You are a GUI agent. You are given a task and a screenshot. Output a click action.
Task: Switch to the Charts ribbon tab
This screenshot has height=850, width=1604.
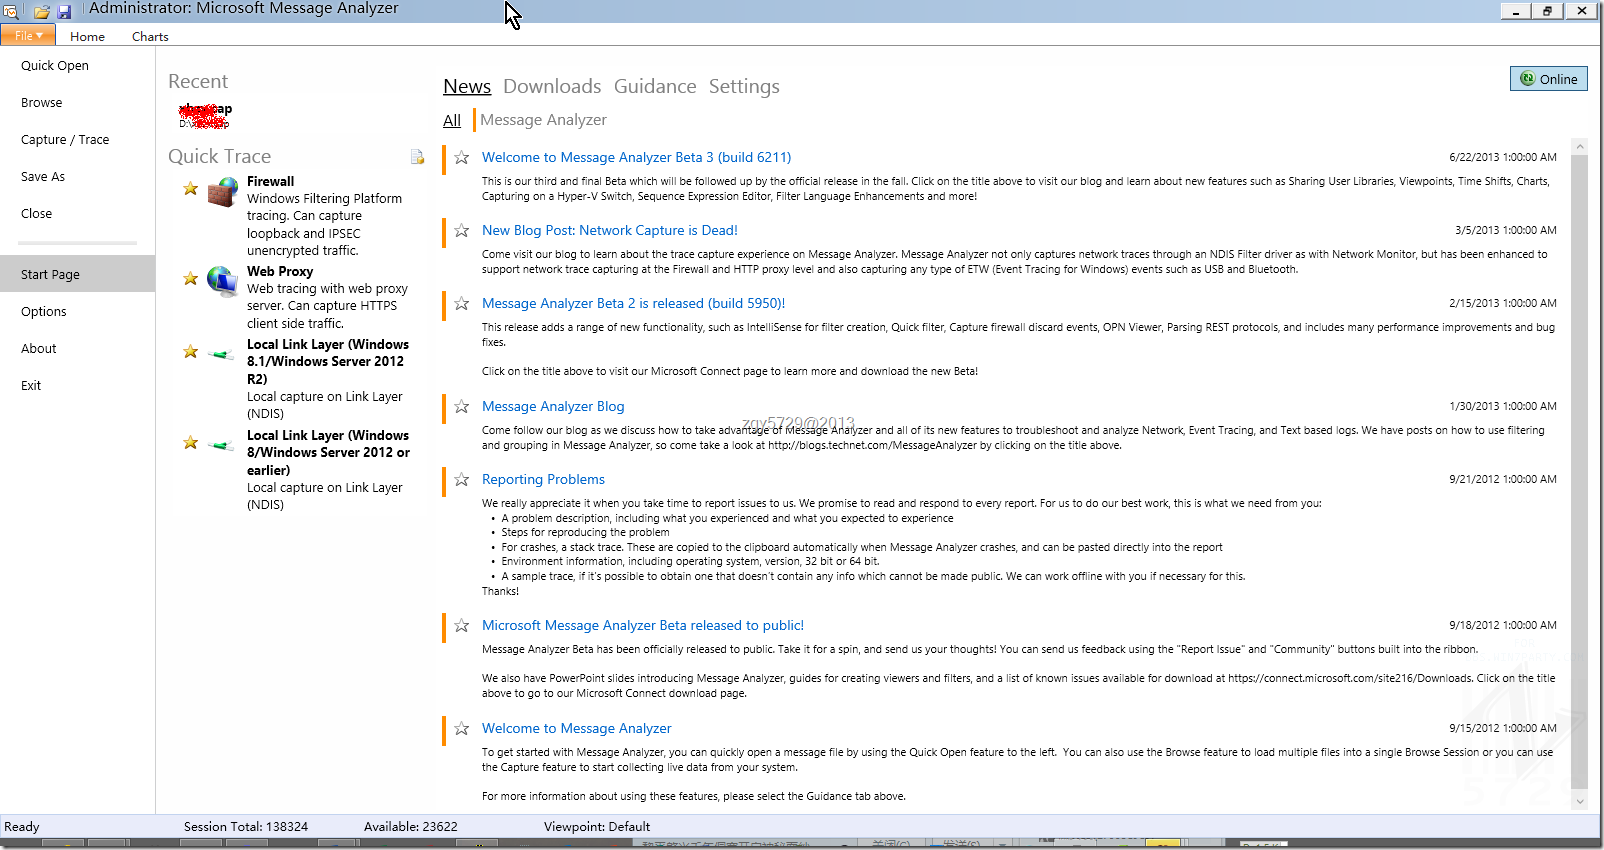(150, 36)
